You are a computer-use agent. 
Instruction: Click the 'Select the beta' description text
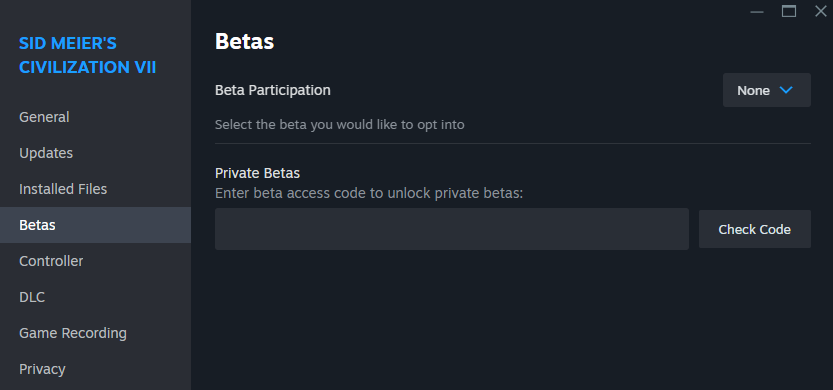(x=340, y=125)
